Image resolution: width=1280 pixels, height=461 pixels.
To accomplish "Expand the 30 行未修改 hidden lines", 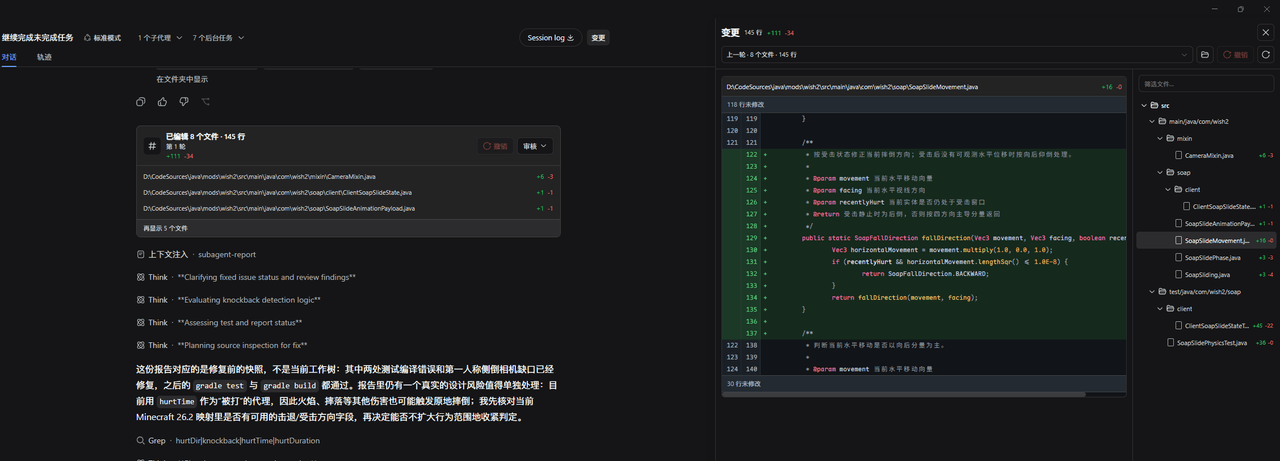I will click(926, 383).
